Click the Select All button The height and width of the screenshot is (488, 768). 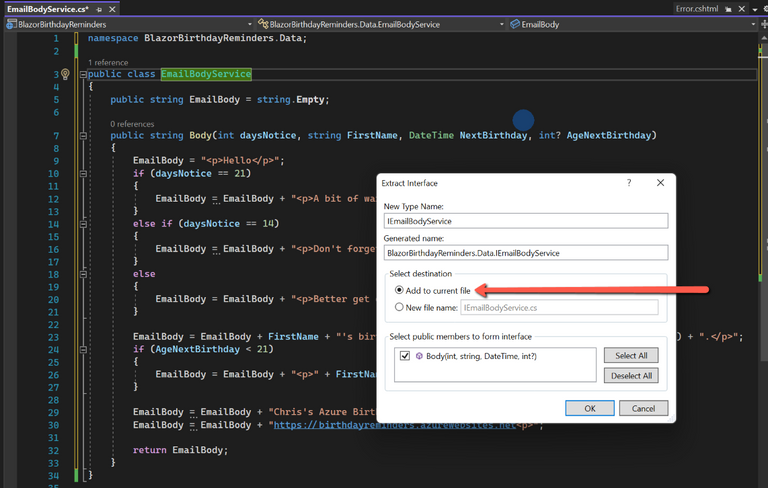[631, 356]
